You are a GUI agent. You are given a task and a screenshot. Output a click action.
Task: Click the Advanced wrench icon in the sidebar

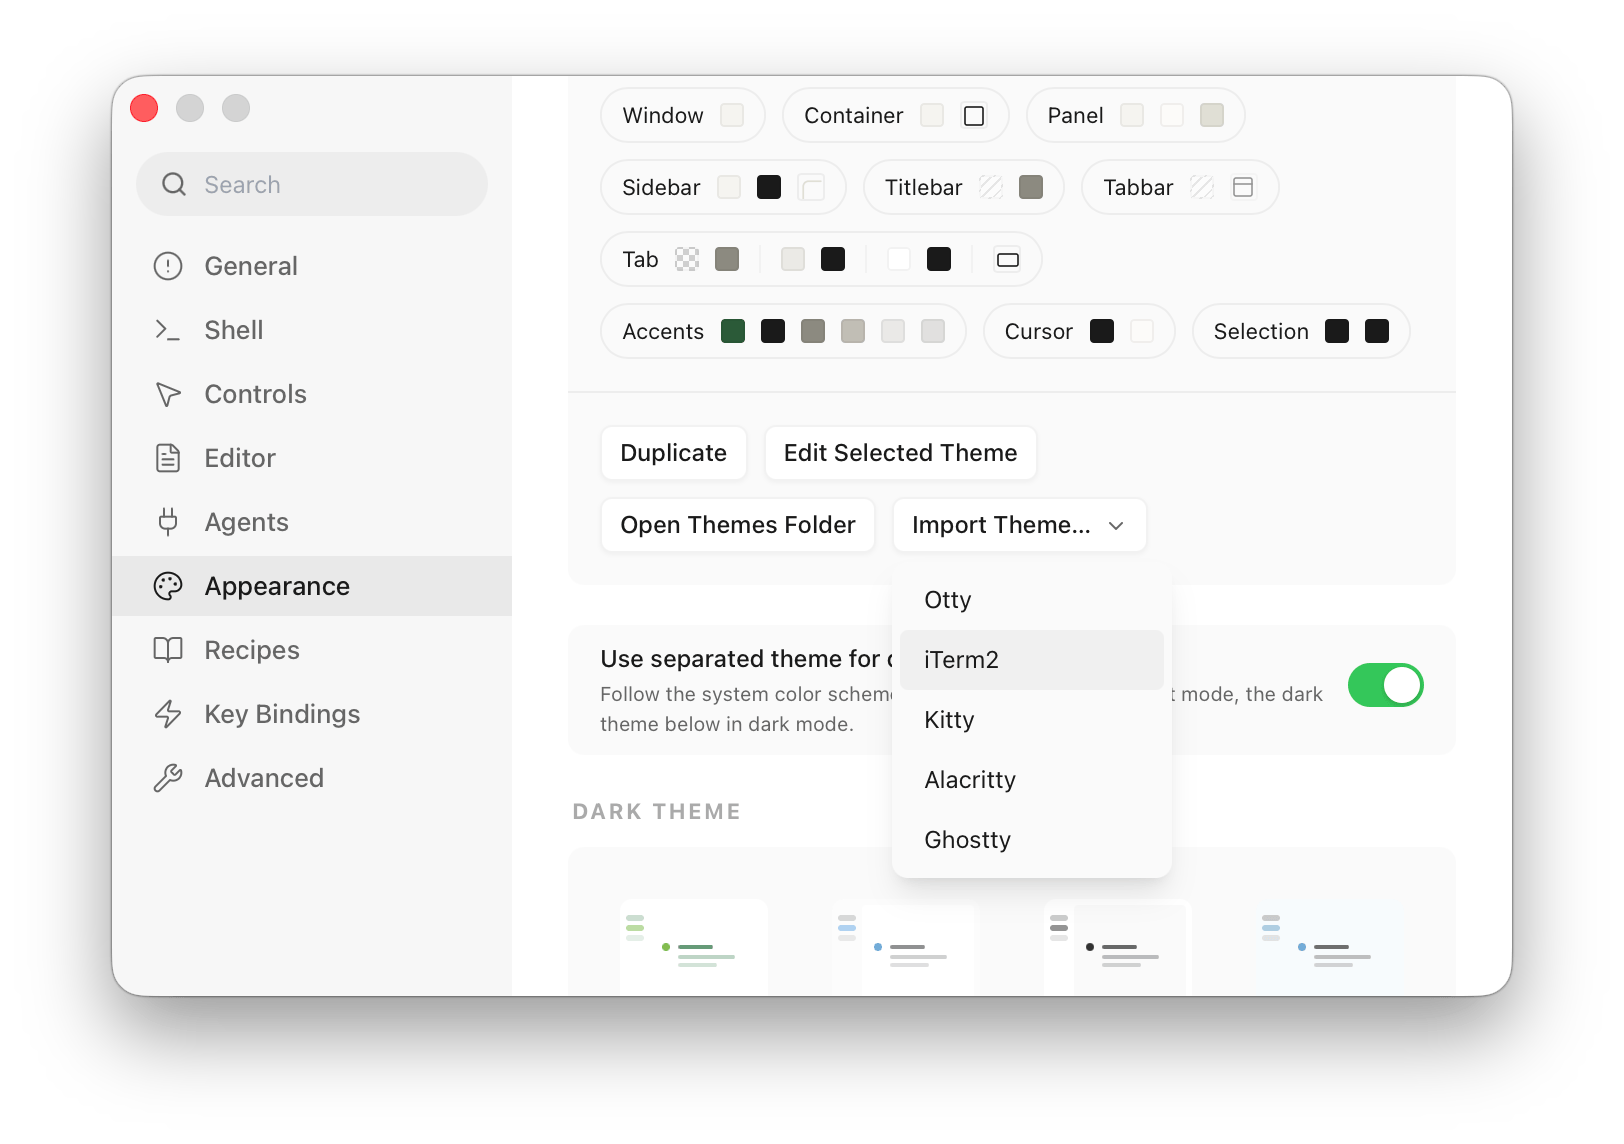168,778
